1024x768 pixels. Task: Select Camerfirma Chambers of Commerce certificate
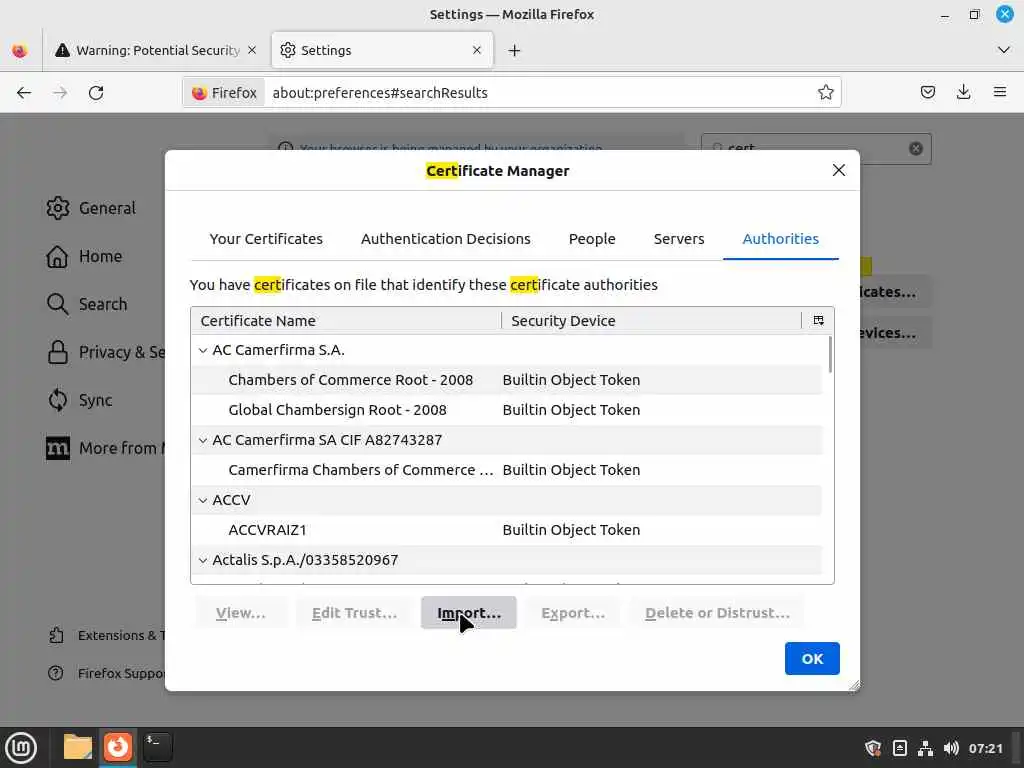(x=506, y=470)
